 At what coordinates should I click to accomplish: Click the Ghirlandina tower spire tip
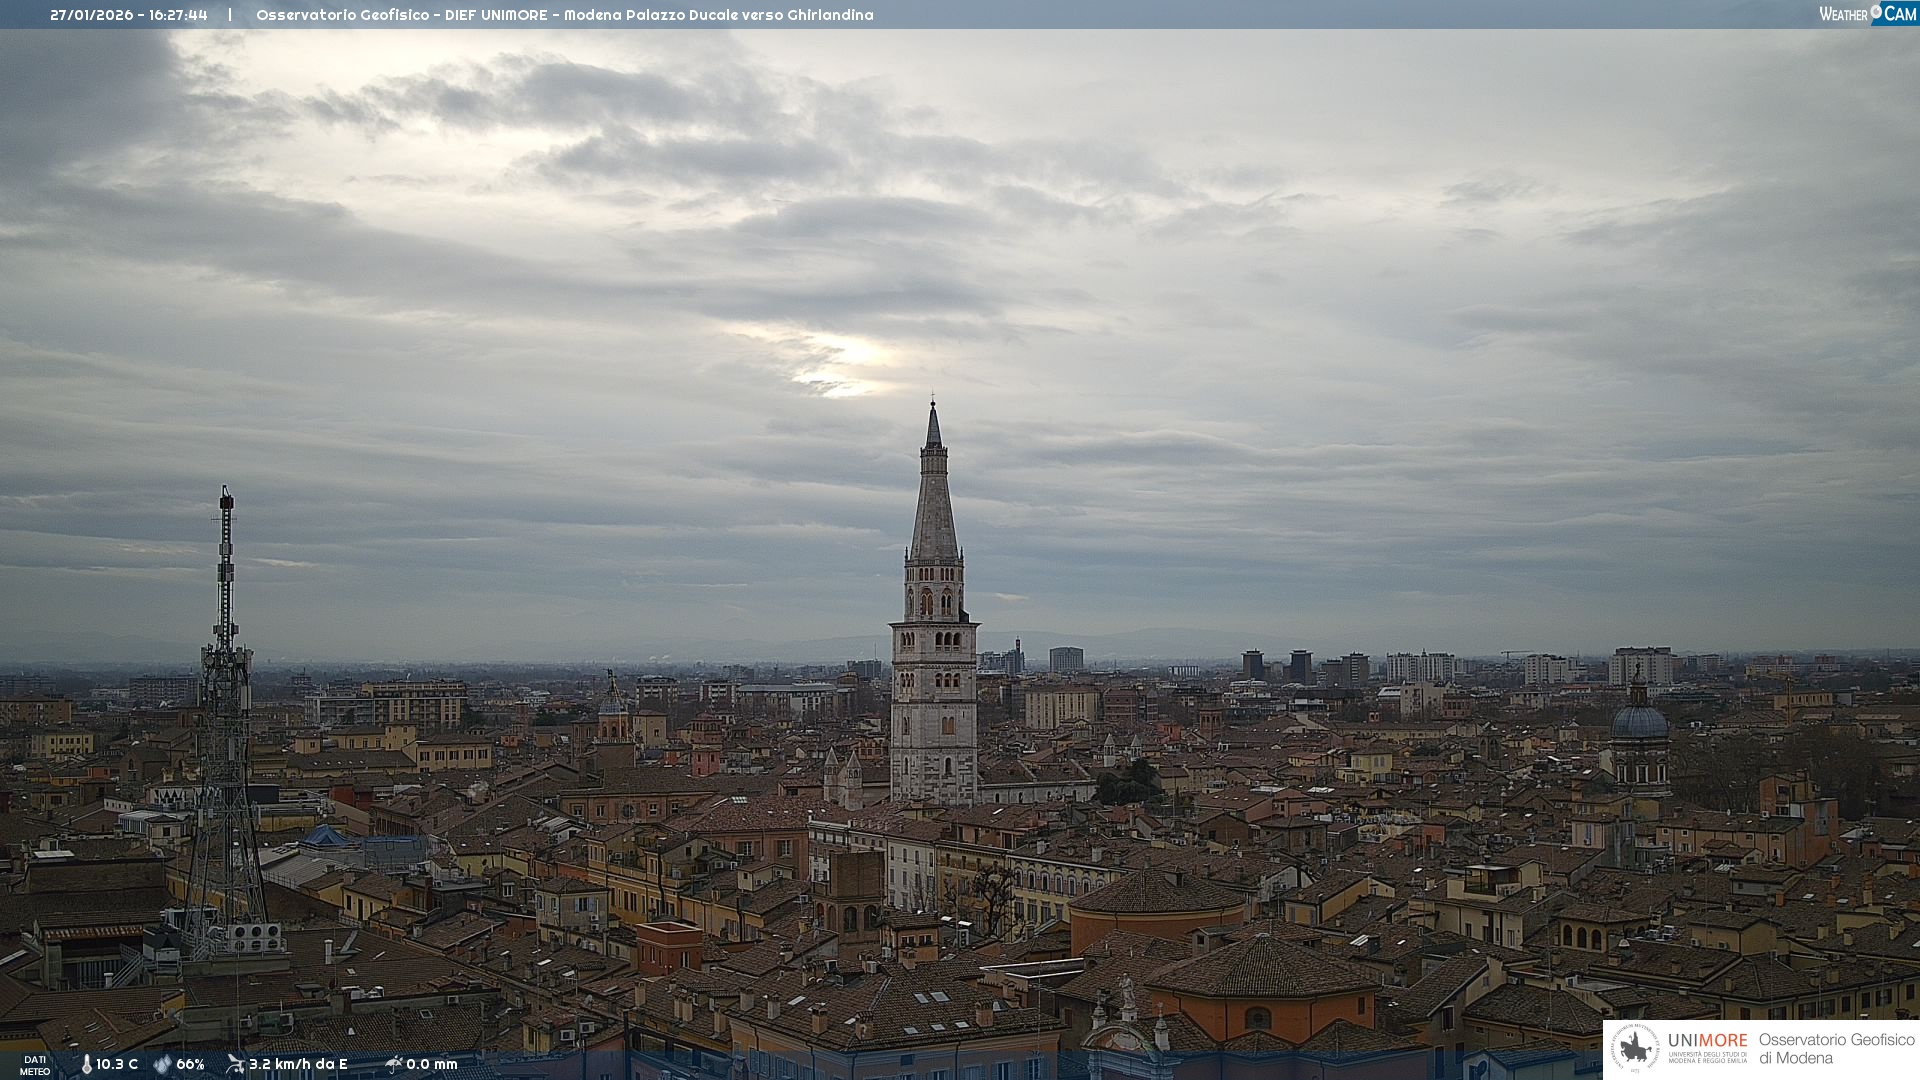click(x=933, y=404)
